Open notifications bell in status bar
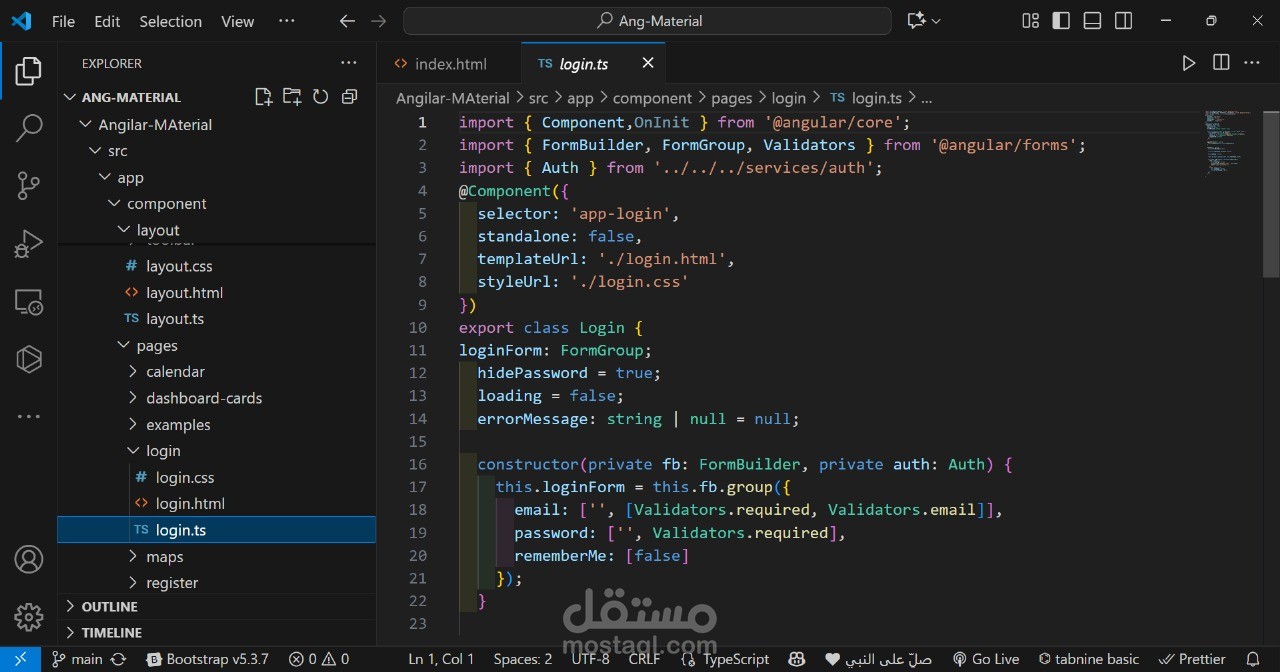 tap(1252, 659)
